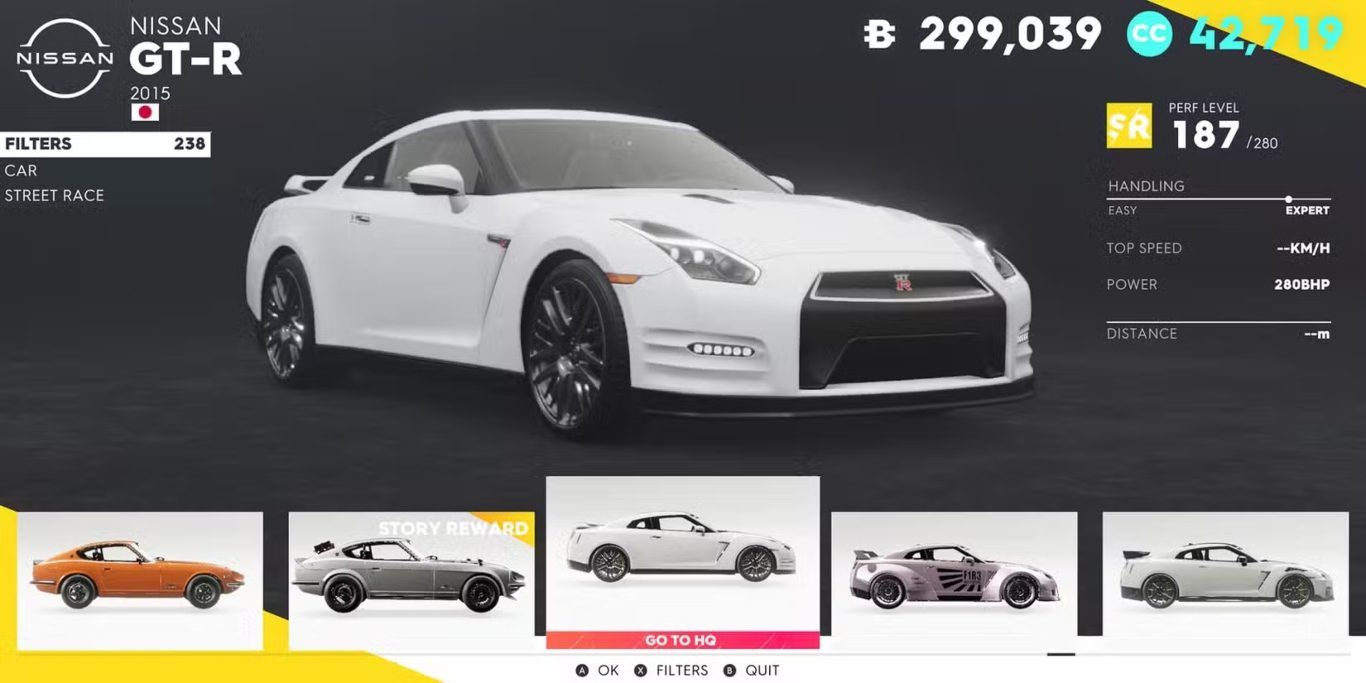Viewport: 1366px width, 683px height.
Task: Click the X button icon for Filters
Action: [x=641, y=670]
